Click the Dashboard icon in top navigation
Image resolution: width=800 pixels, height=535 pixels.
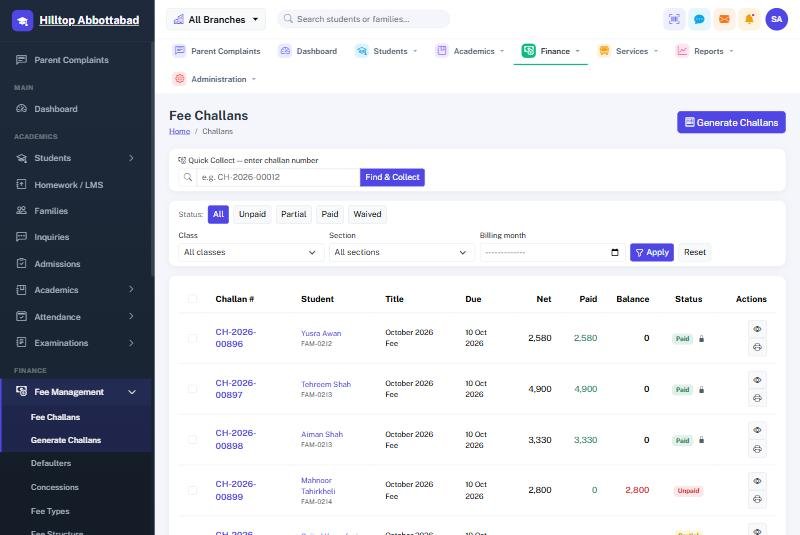click(x=285, y=51)
